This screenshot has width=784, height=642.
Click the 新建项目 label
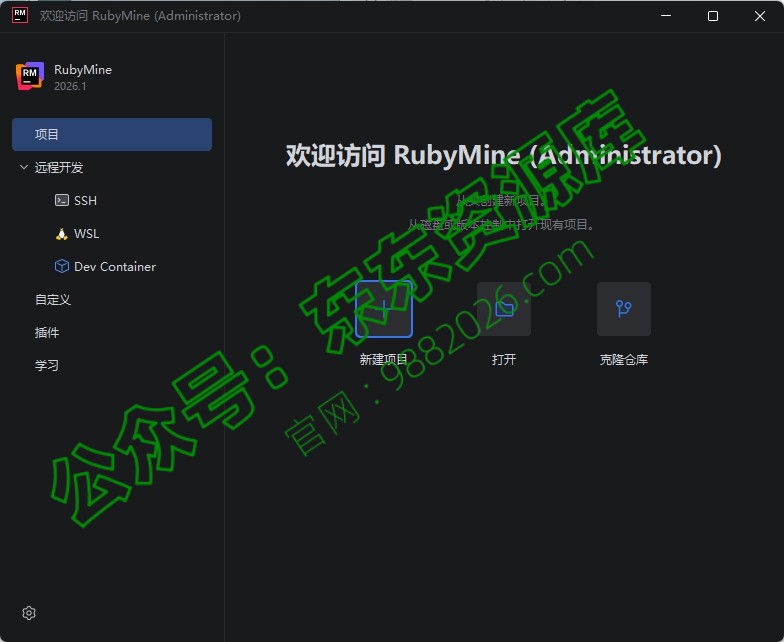(x=384, y=360)
